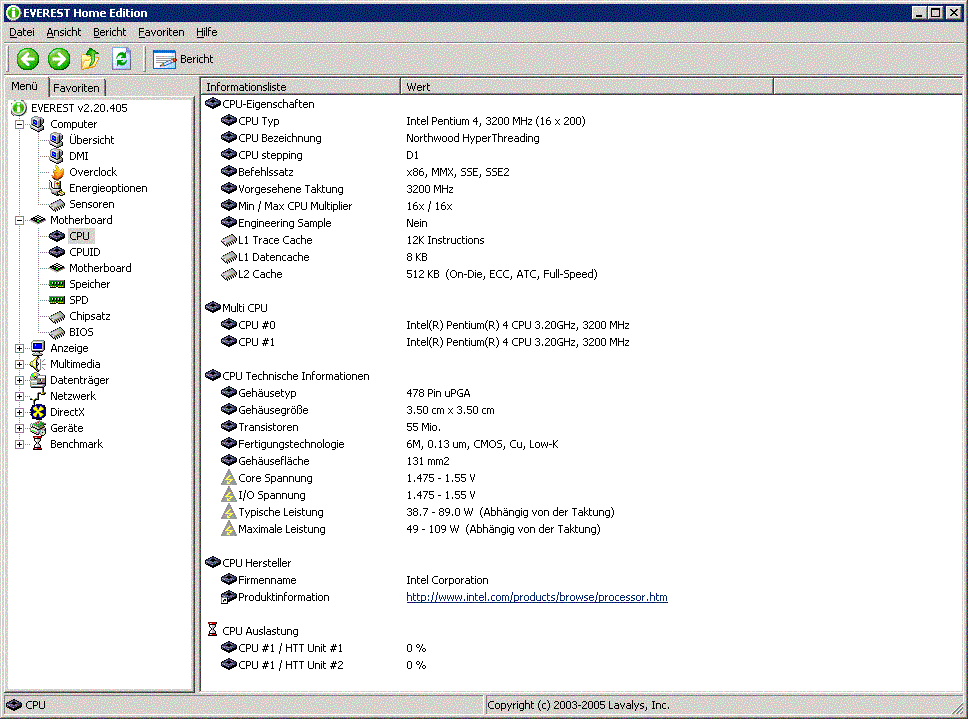Select the Sensoren icon in tree

57,204
